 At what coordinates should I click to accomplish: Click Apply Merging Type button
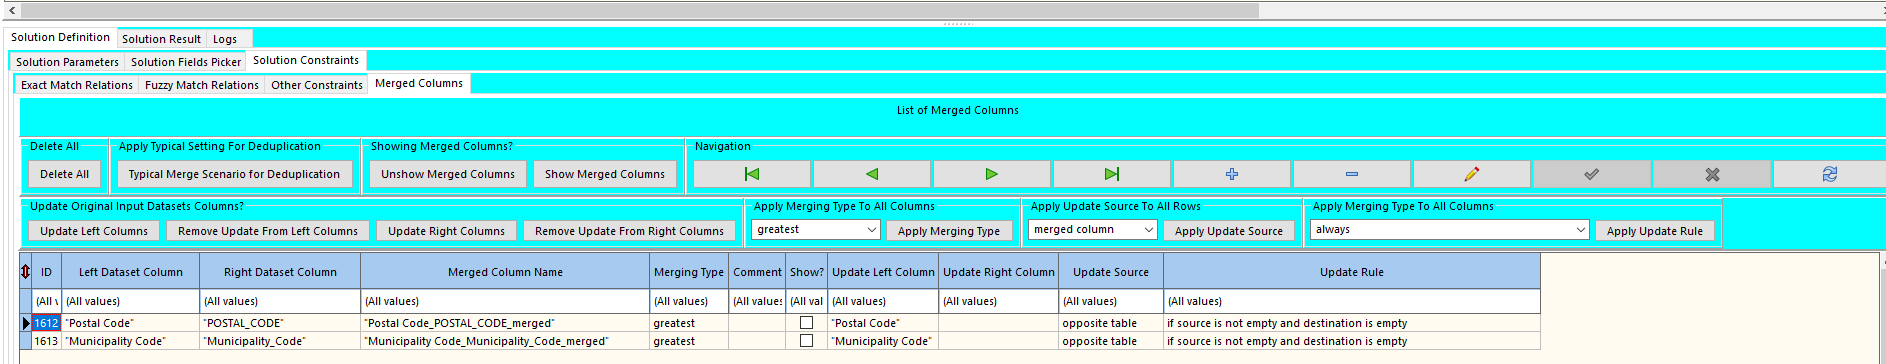point(949,231)
